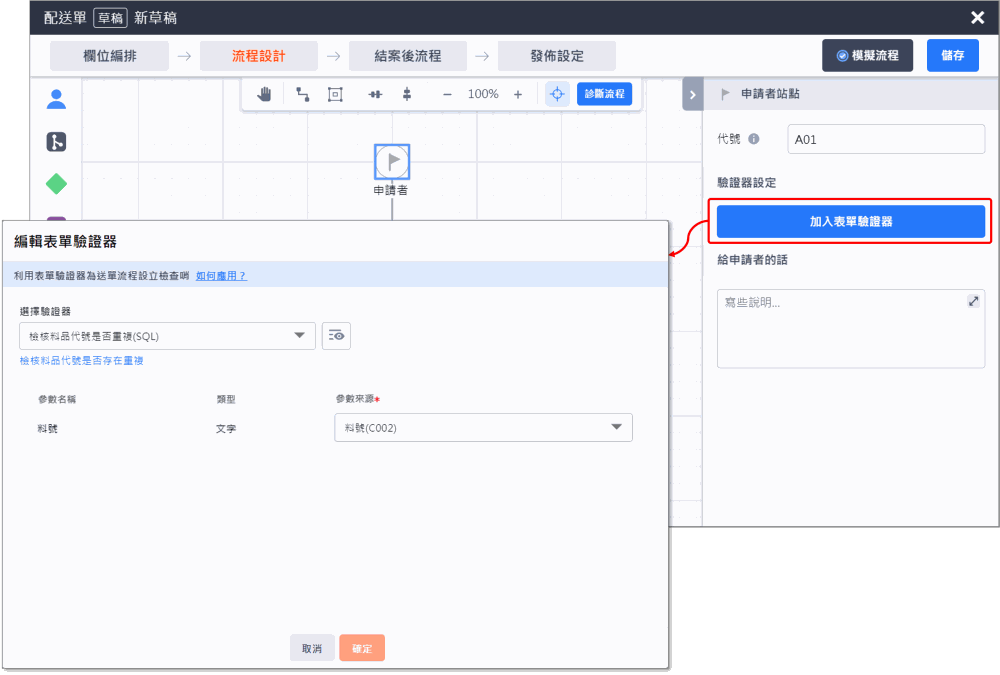The image size is (1000, 675).
Task: Click the fit-to-frame selection icon
Action: click(335, 93)
